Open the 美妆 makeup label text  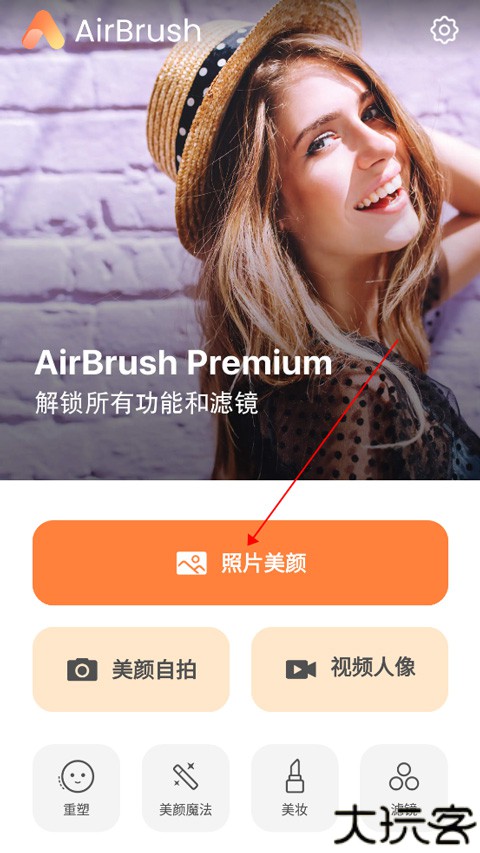point(294,810)
